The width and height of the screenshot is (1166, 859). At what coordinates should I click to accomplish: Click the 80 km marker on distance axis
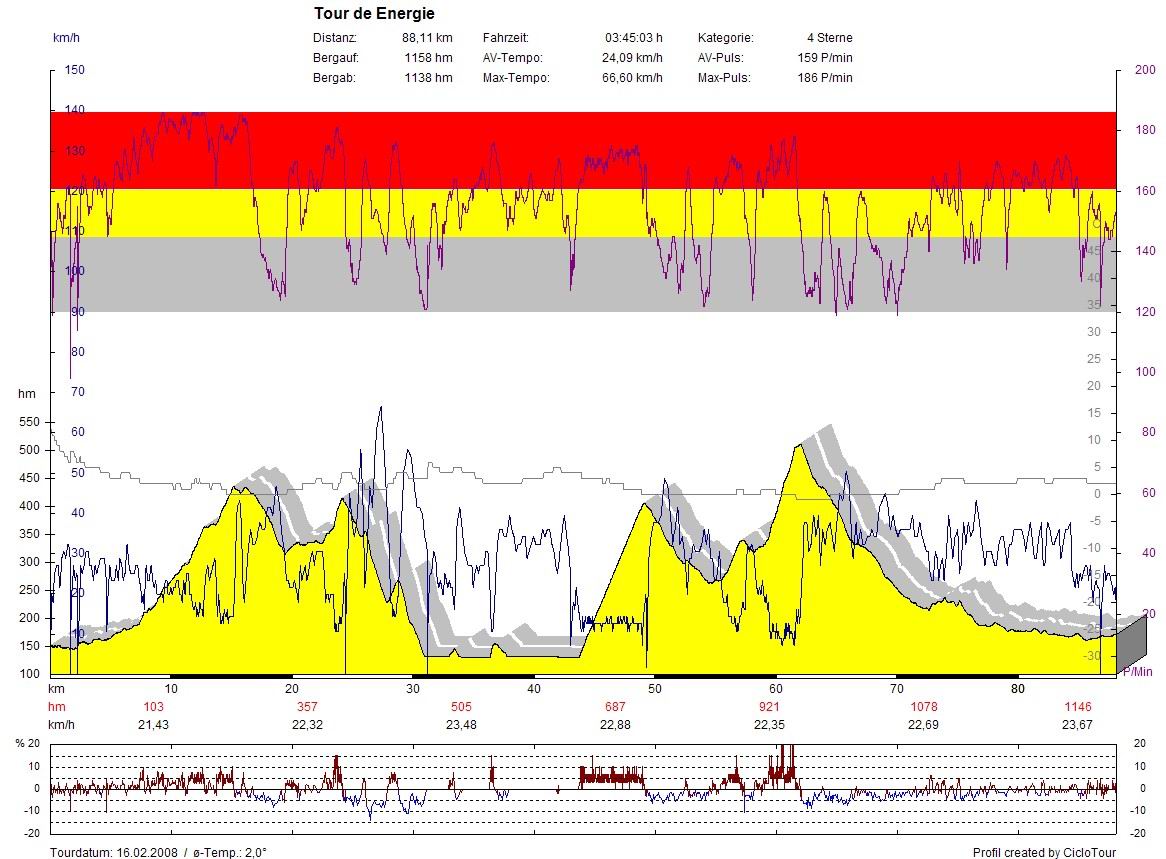pyautogui.click(x=1018, y=689)
